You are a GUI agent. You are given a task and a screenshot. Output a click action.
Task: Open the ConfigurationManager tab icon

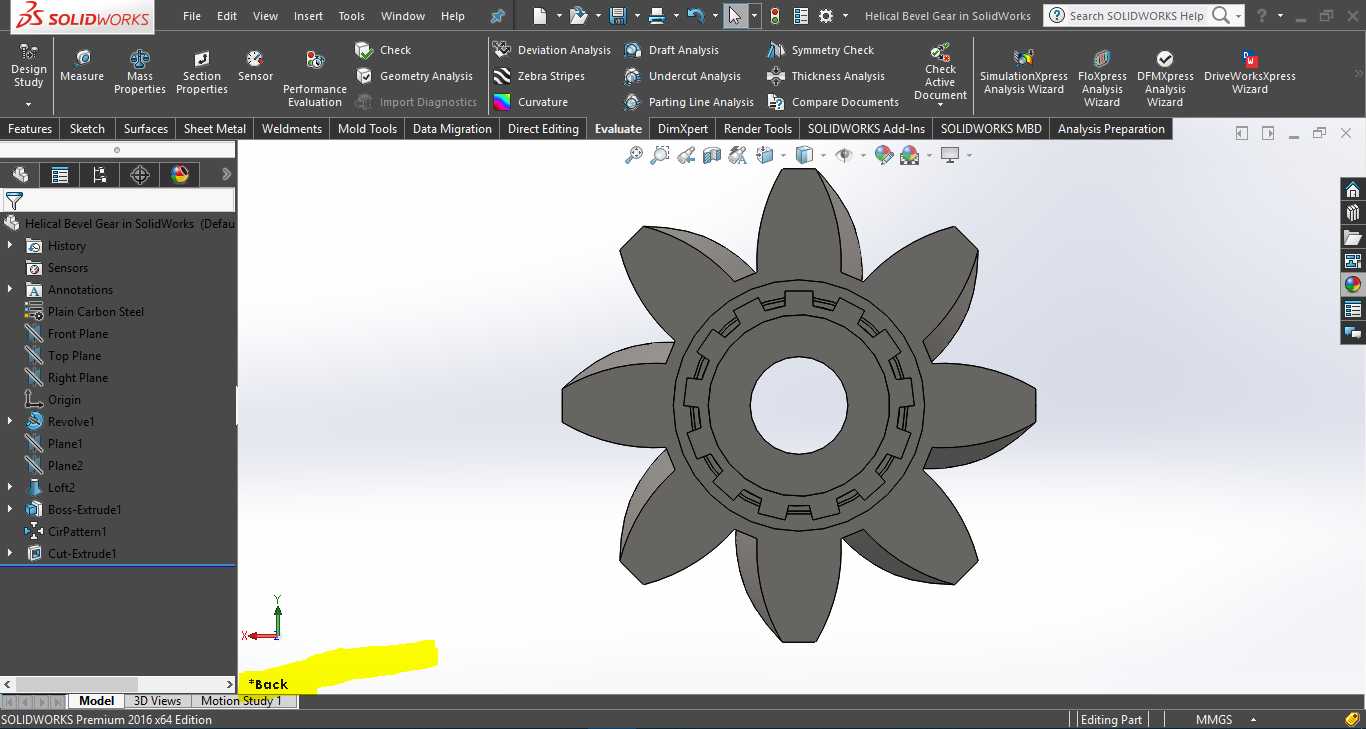100,175
